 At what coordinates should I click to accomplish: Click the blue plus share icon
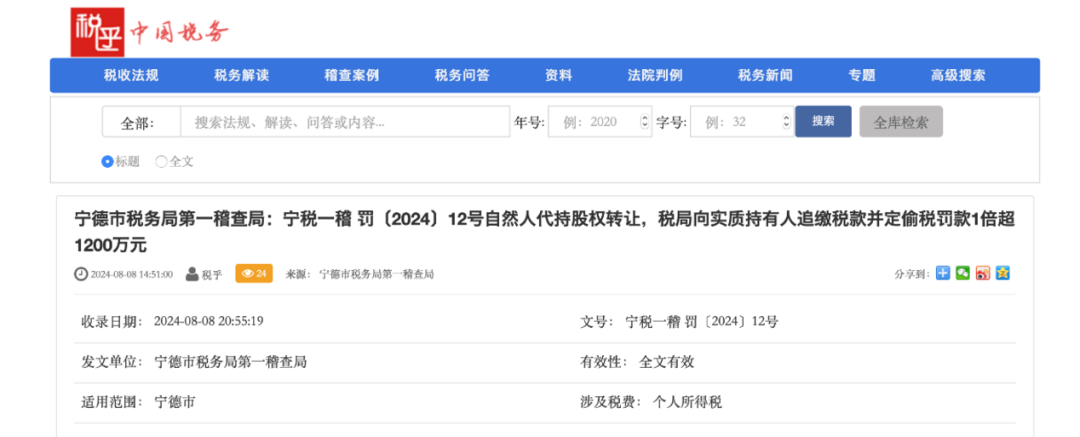[x=942, y=273]
